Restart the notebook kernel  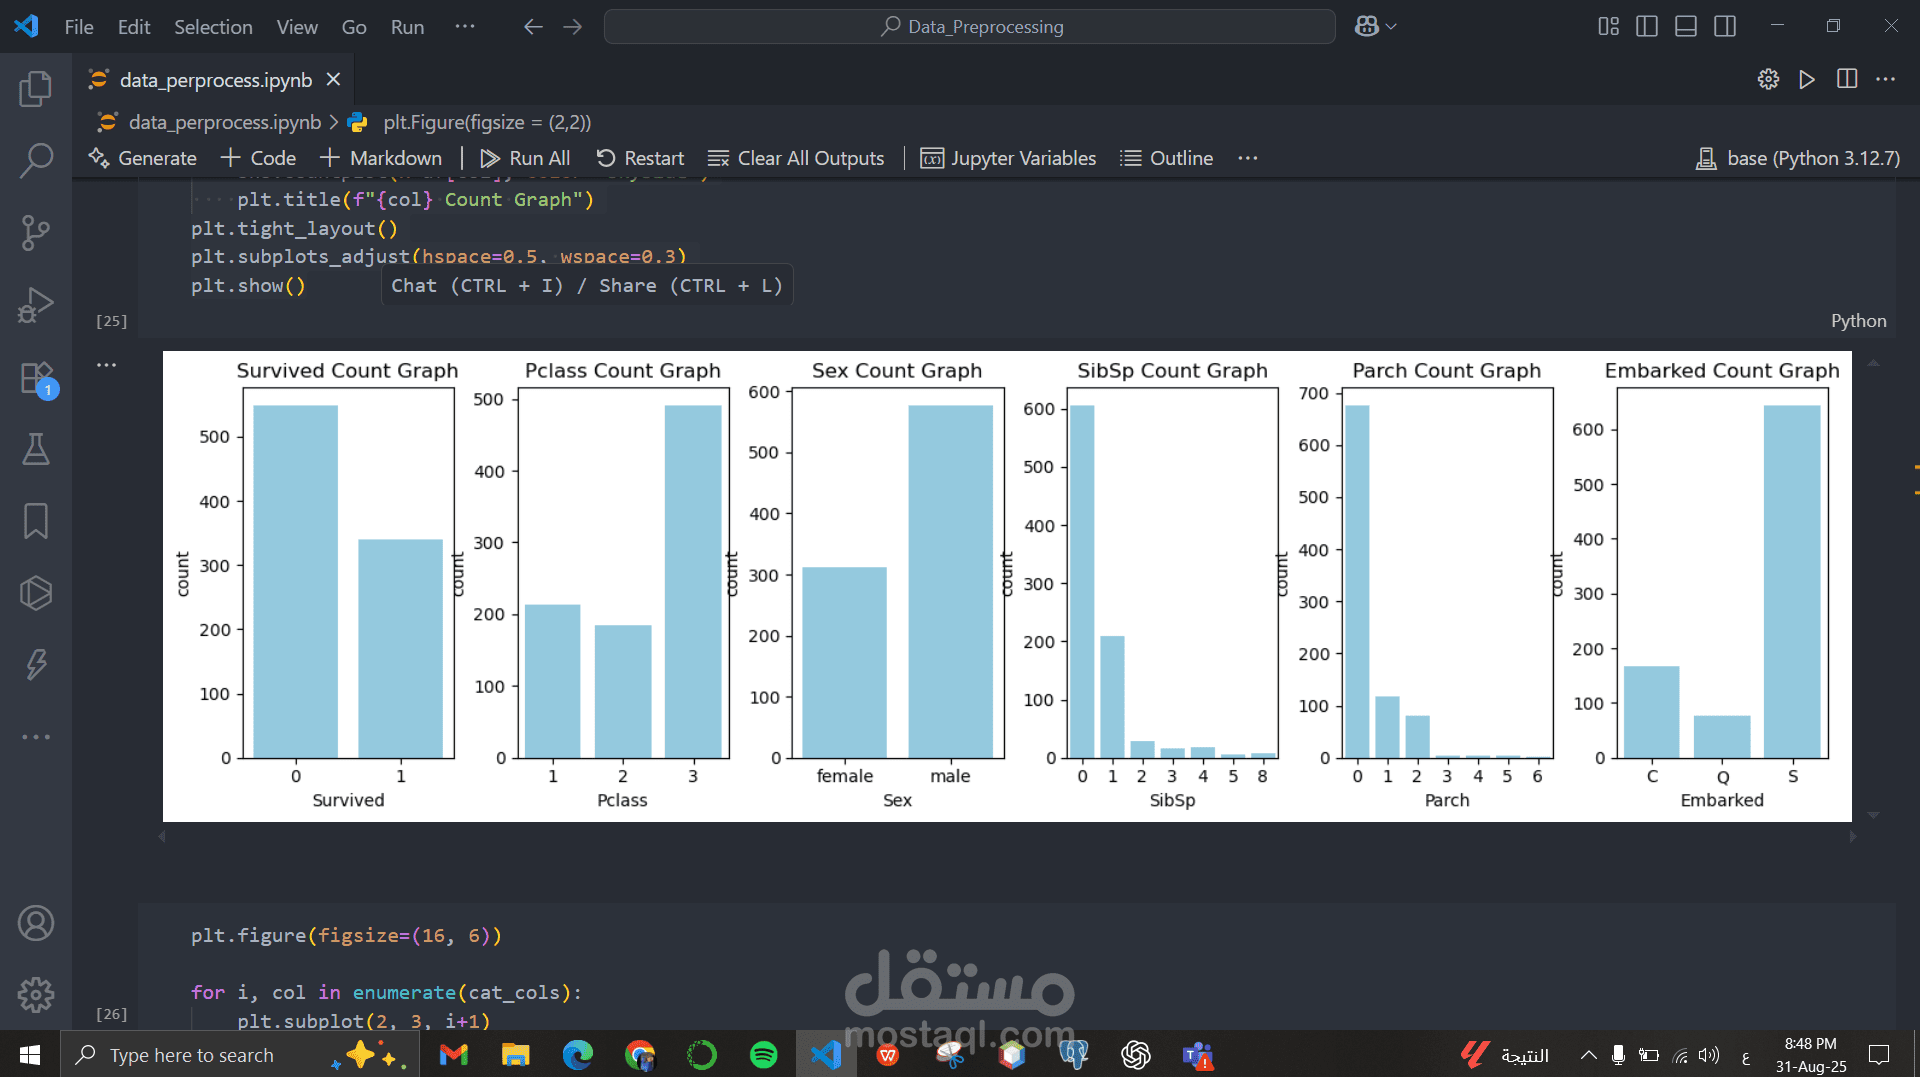640,158
